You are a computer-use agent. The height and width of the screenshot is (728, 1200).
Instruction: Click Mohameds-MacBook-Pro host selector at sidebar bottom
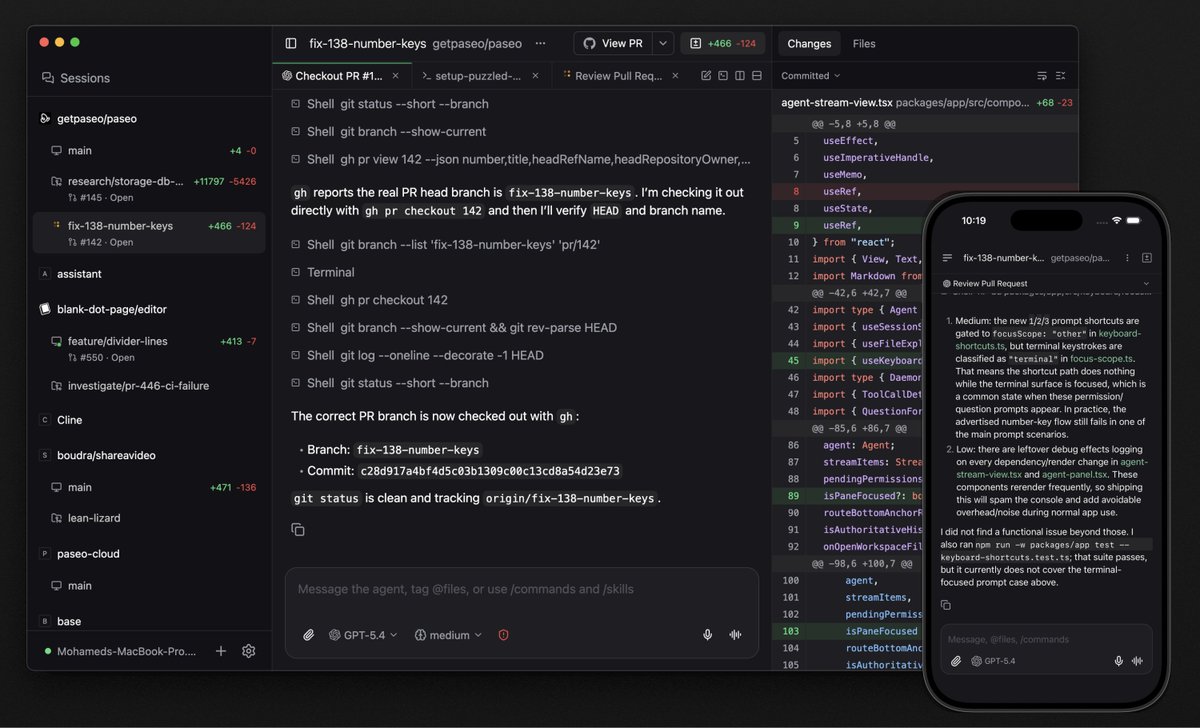(x=120, y=651)
